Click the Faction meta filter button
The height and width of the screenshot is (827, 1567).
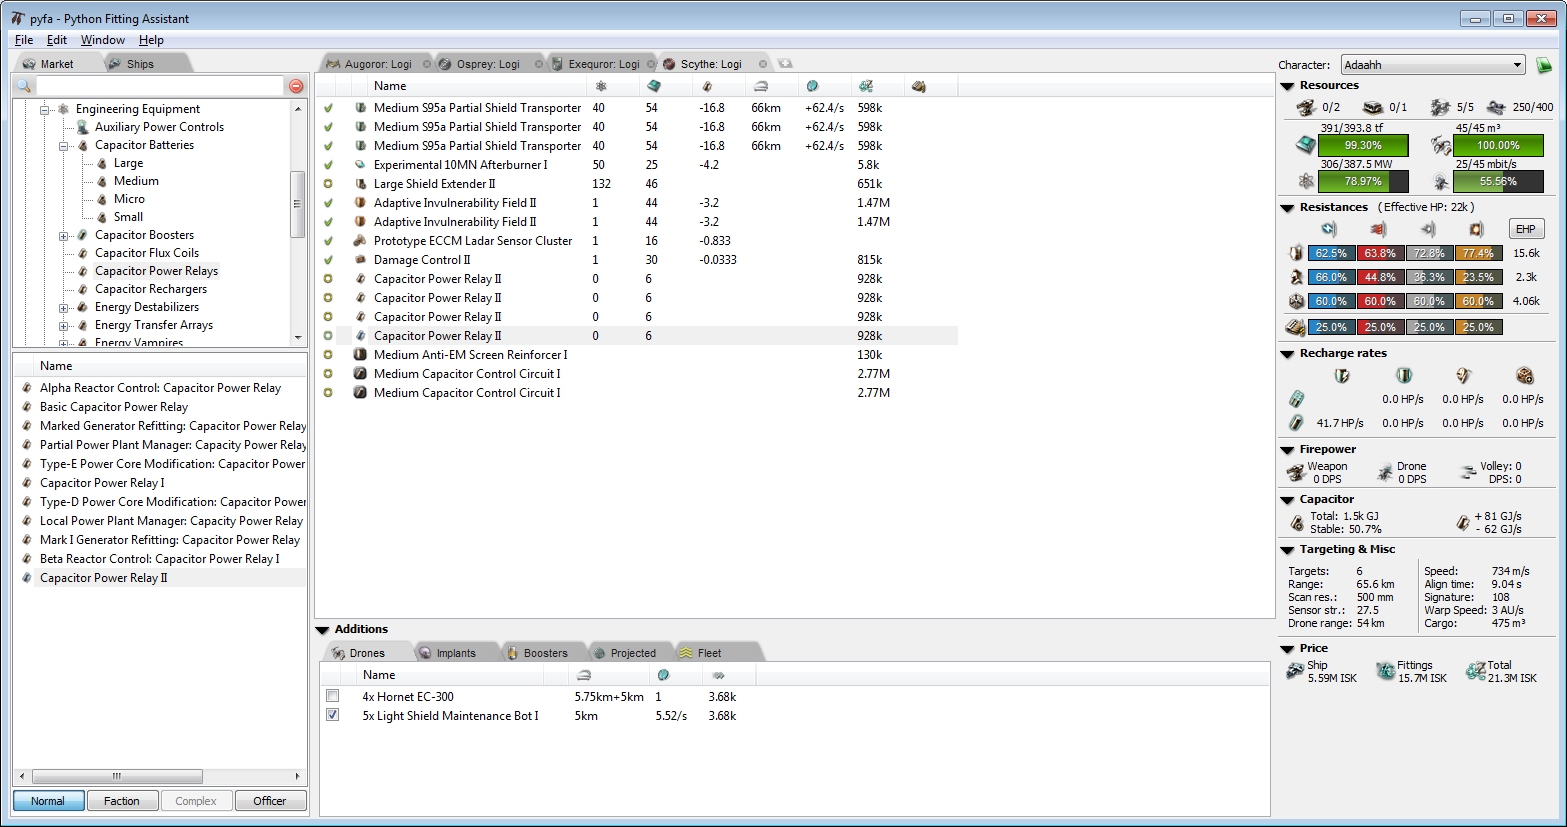[x=122, y=801]
